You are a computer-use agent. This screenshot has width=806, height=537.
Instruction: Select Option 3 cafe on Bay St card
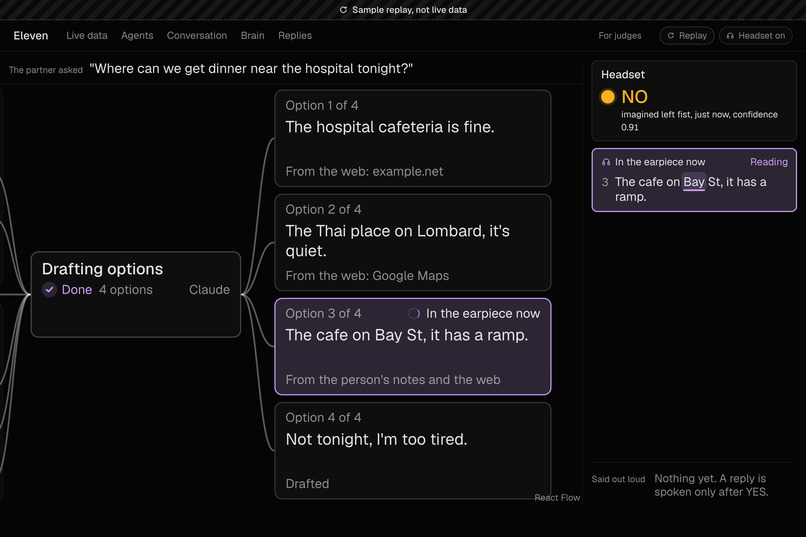[x=413, y=346]
